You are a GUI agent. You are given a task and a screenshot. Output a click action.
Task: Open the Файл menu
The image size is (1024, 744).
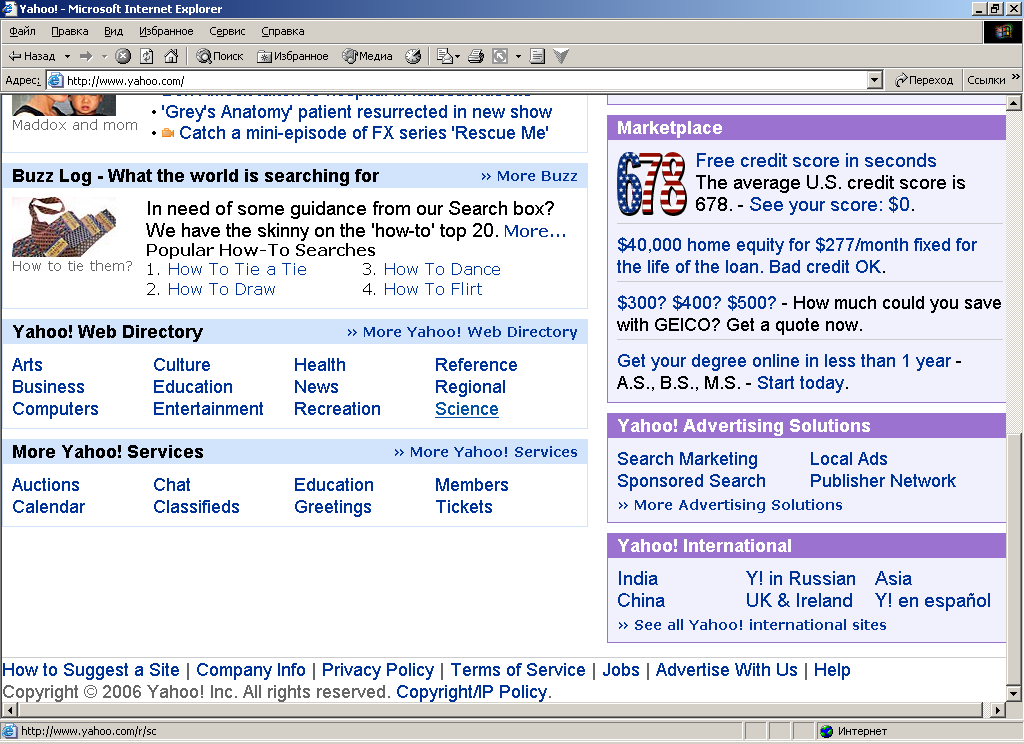click(x=22, y=31)
